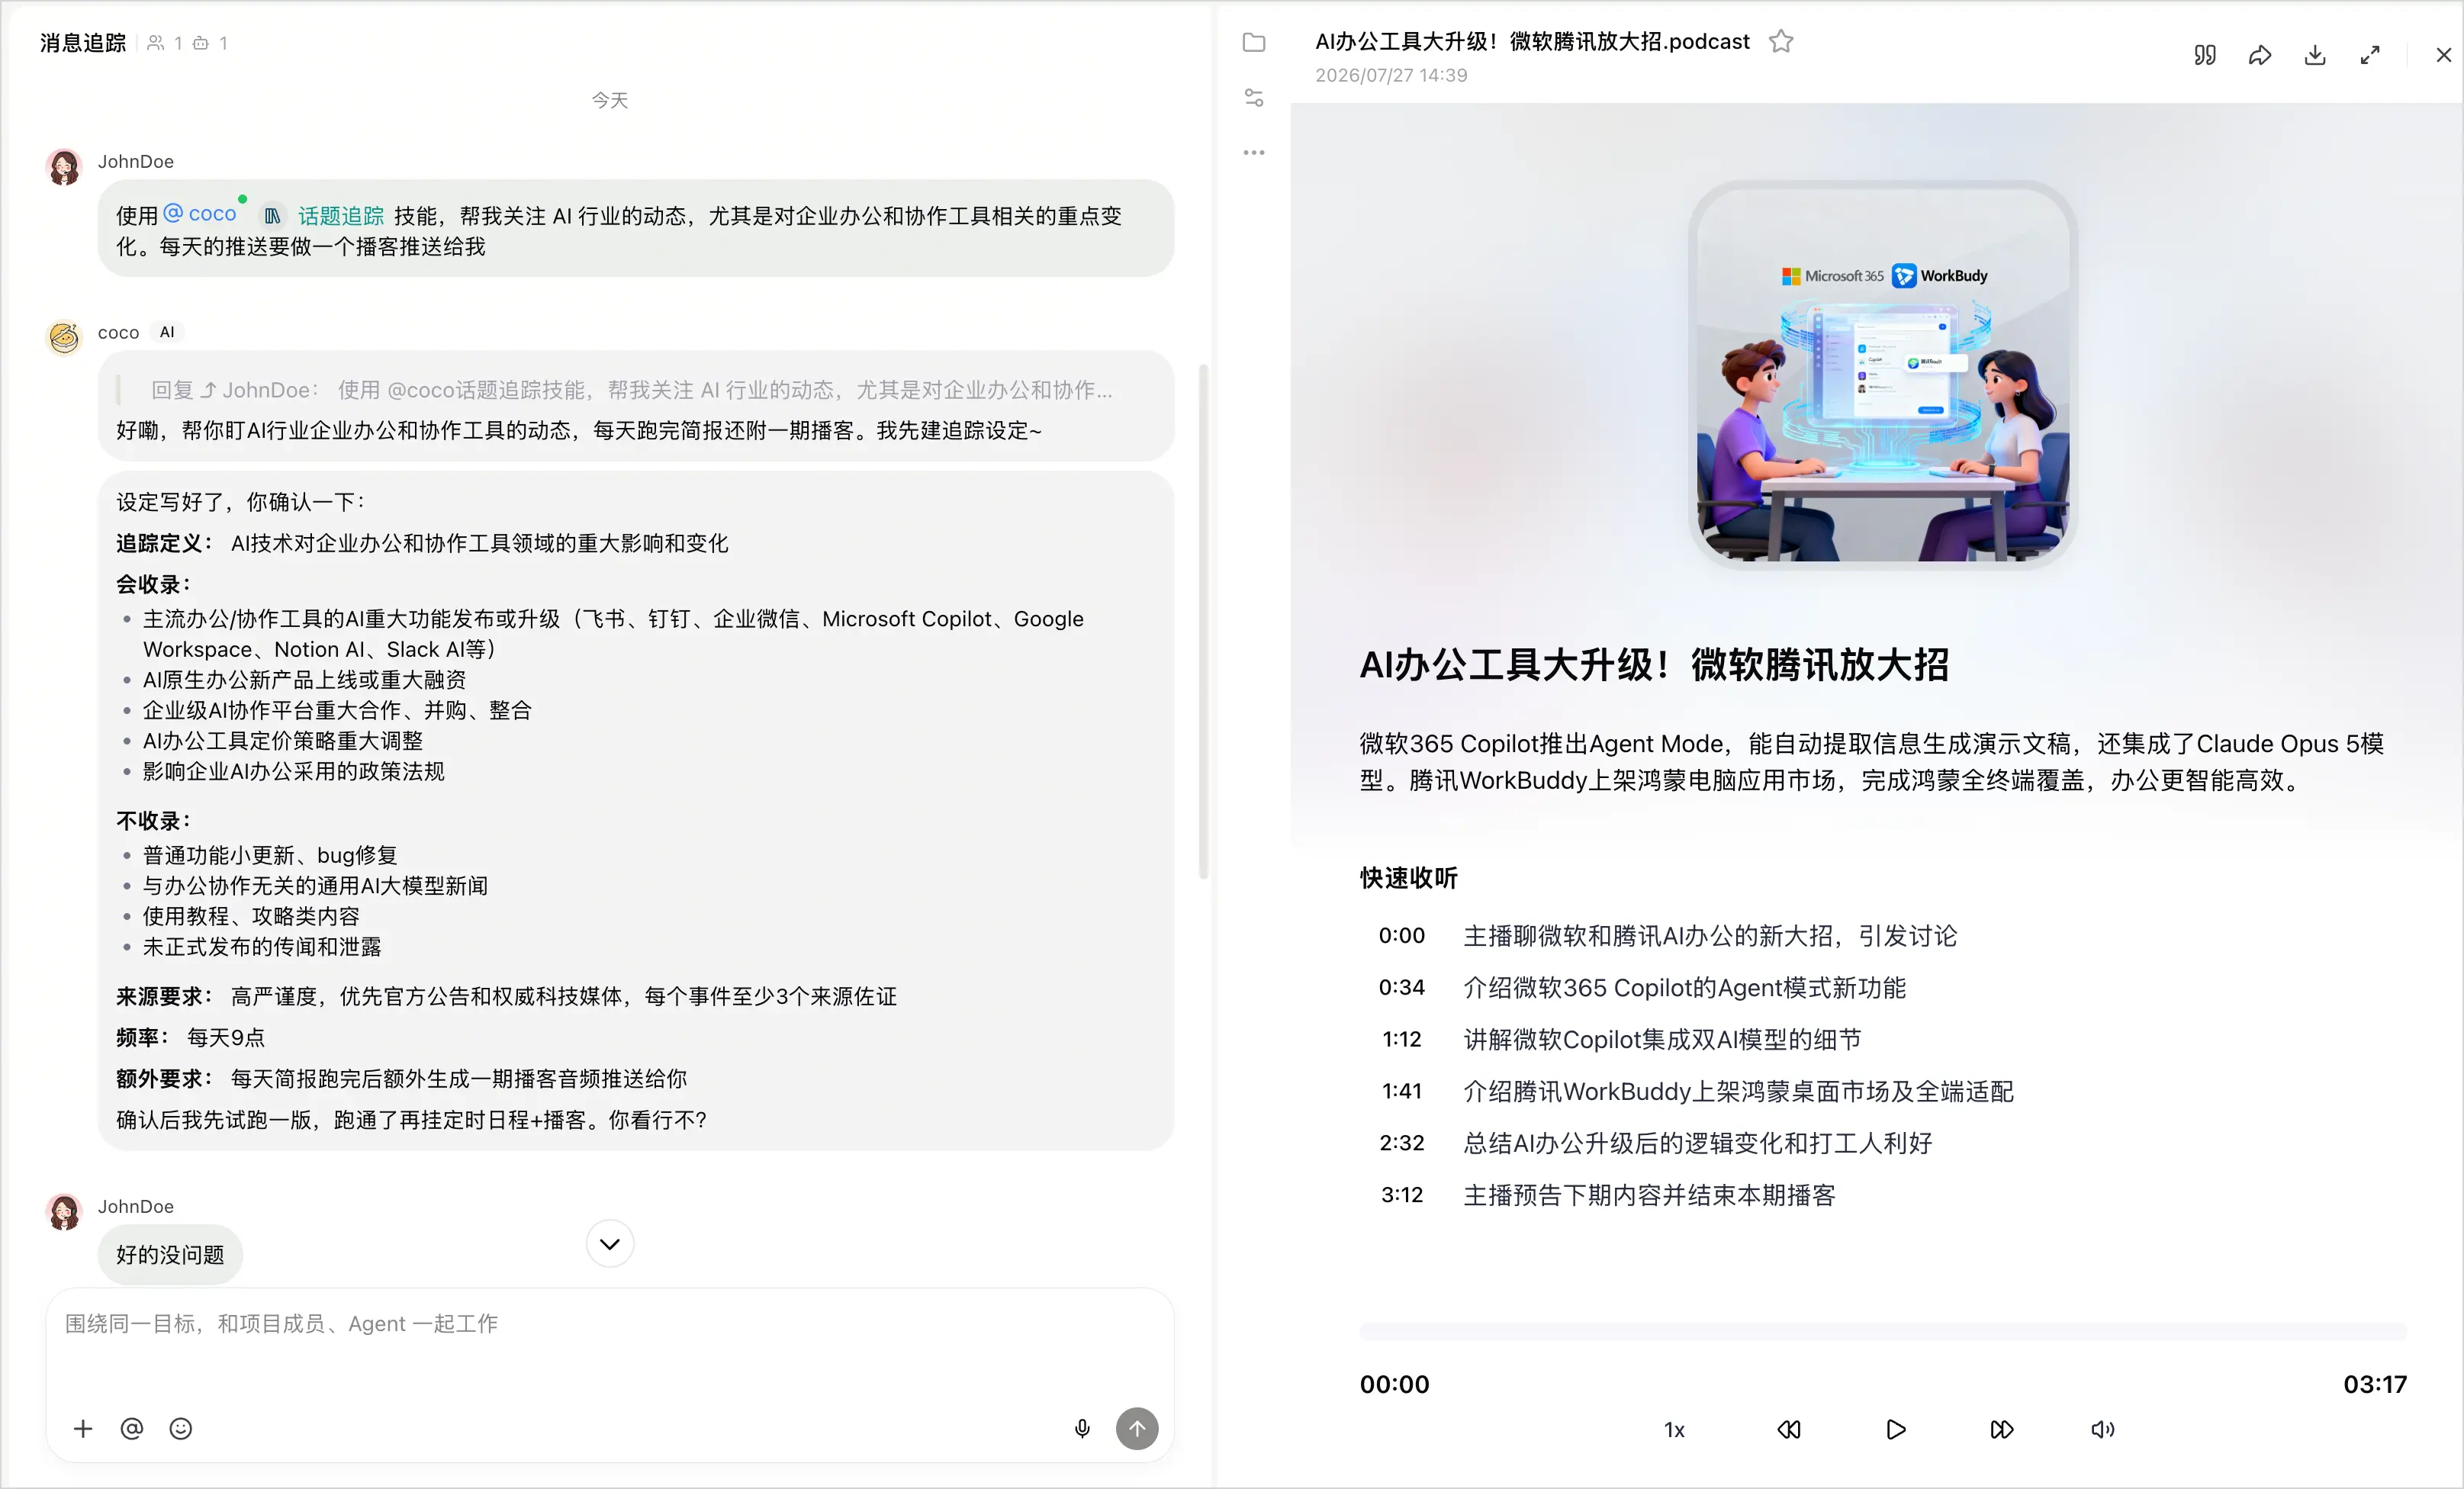The width and height of the screenshot is (2464, 1489).
Task: Open the three-dot more options menu
Action: (x=1254, y=153)
